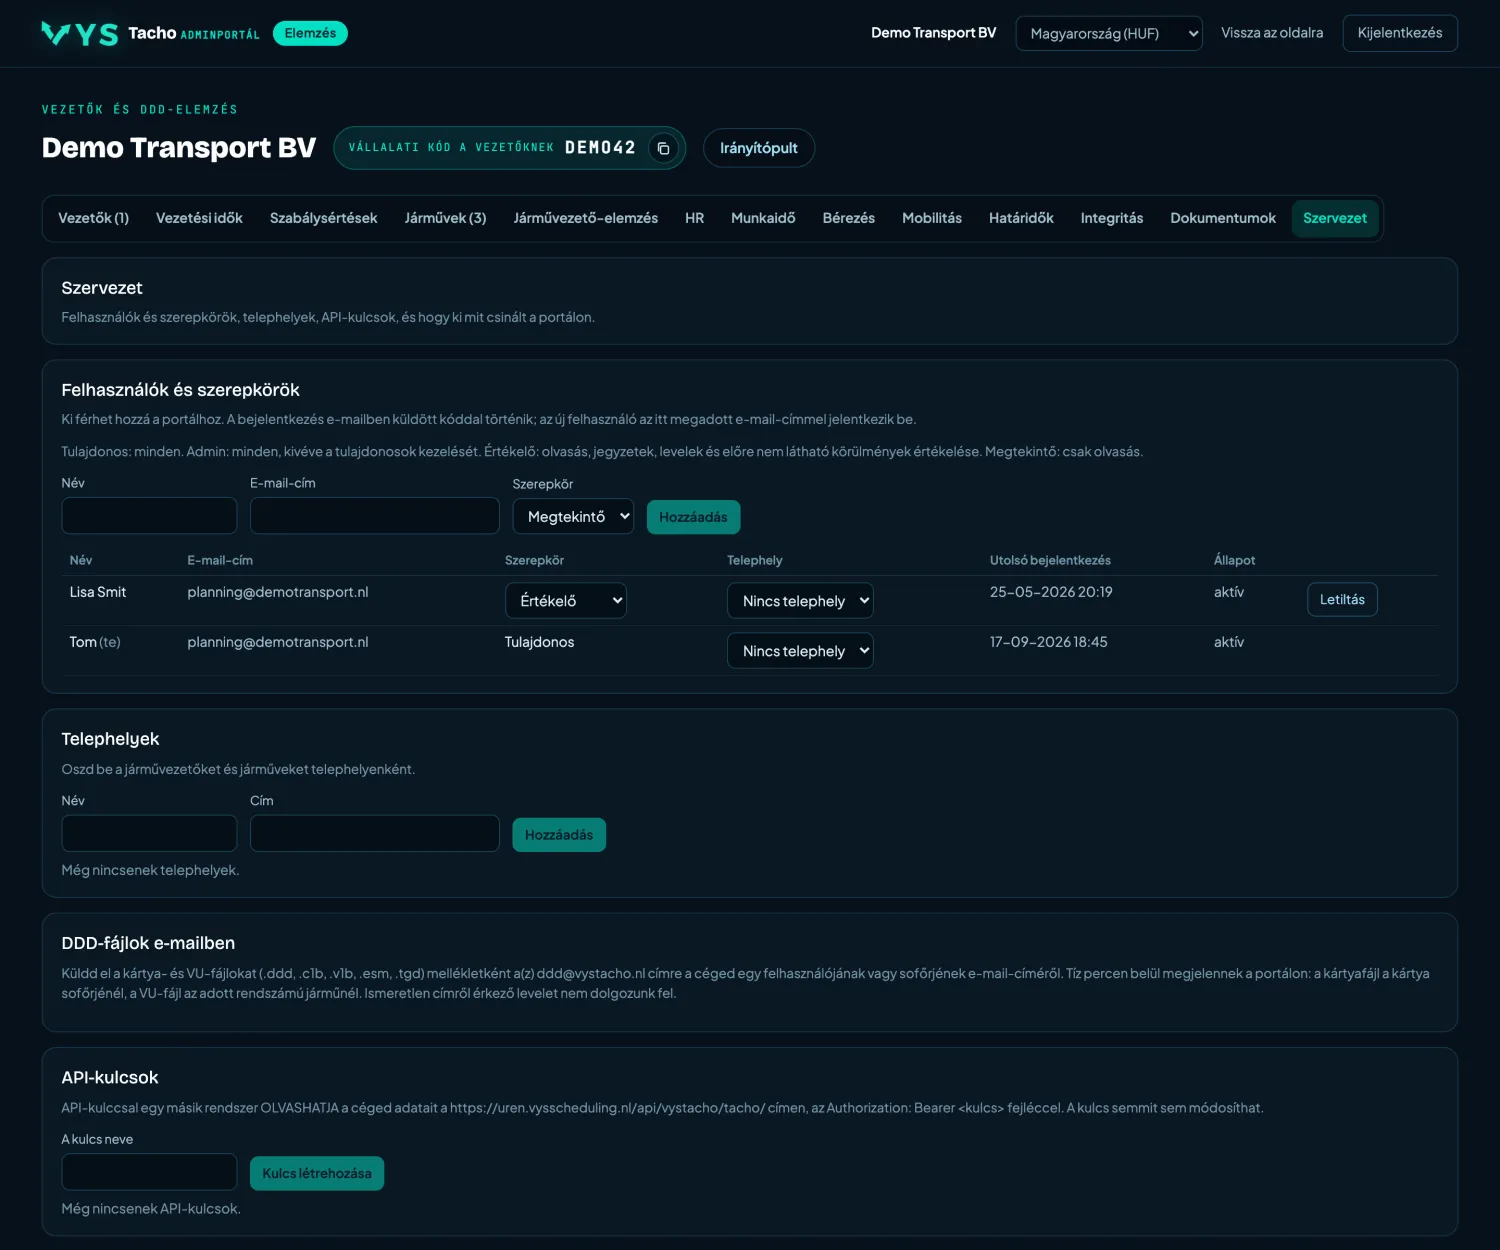Screen dimensions: 1500x1250
Task: Focus the new user E-mail-cím field
Action: click(374, 516)
